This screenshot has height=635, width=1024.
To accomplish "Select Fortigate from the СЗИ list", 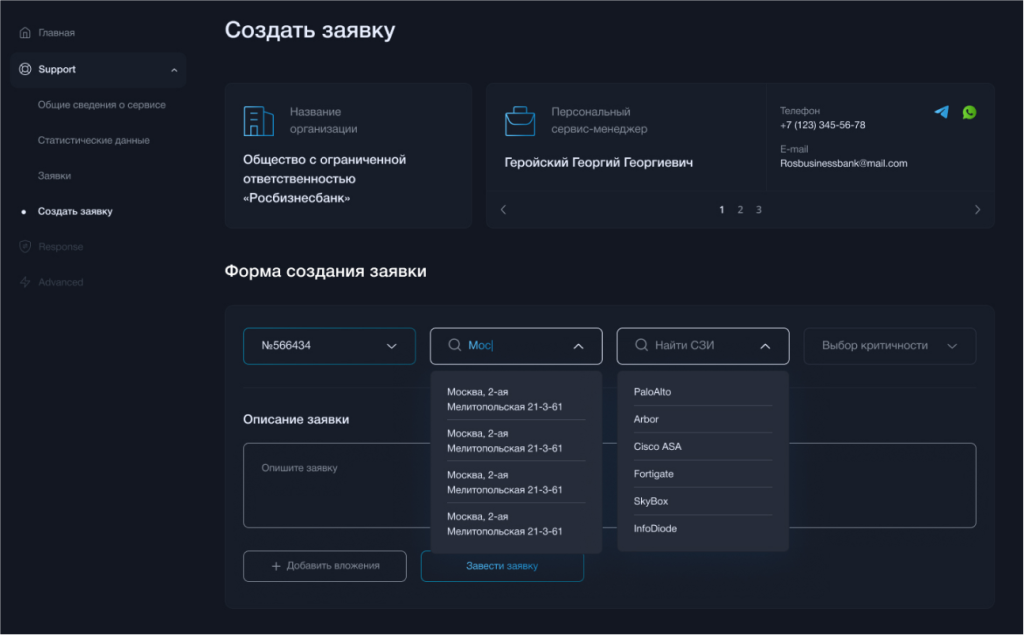I will [x=652, y=473].
